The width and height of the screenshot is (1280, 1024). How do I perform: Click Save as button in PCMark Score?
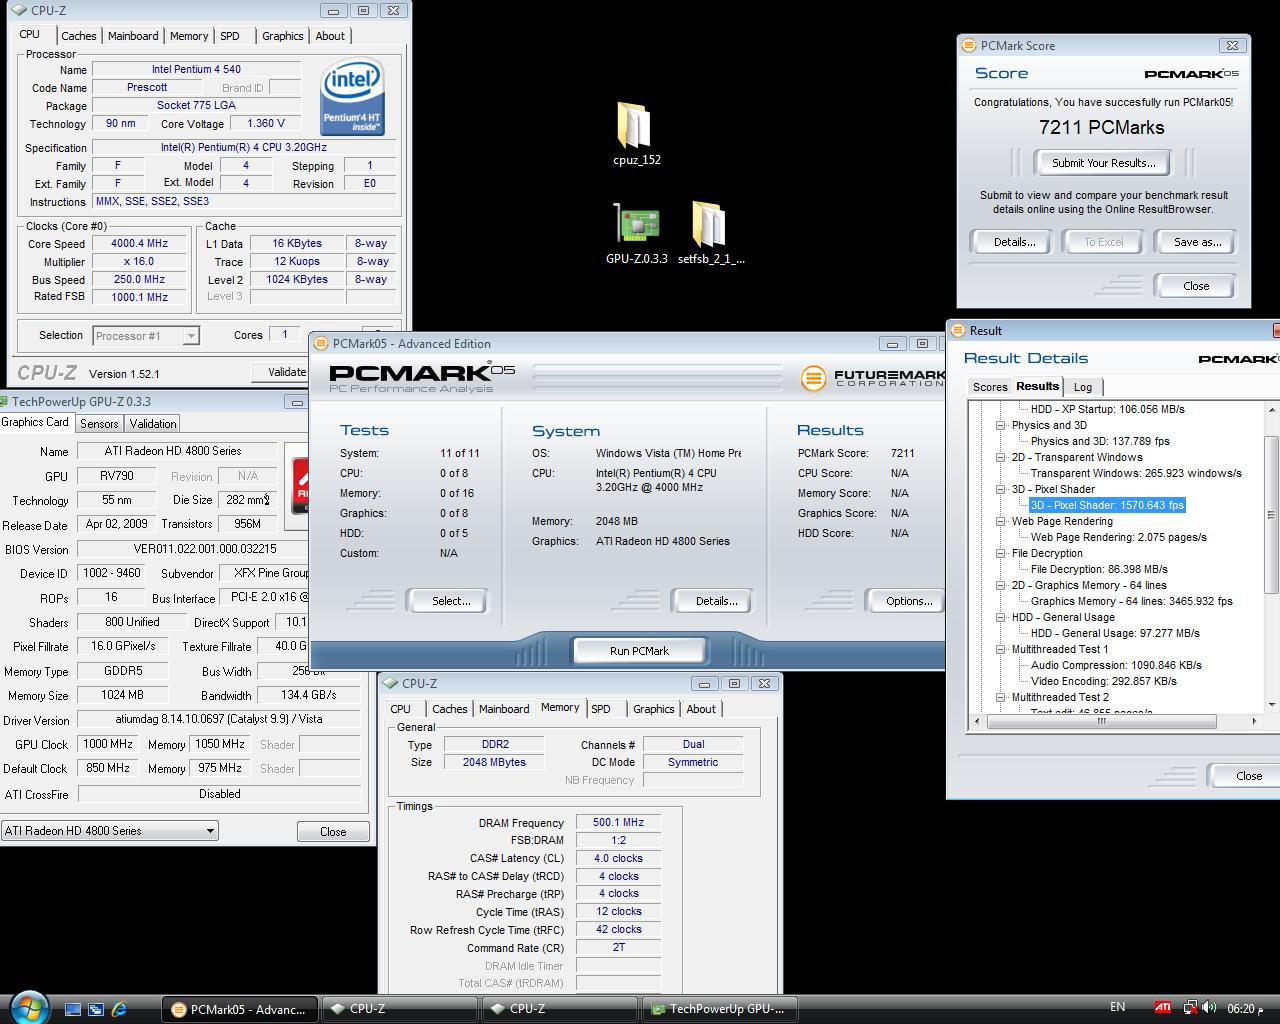1197,242
